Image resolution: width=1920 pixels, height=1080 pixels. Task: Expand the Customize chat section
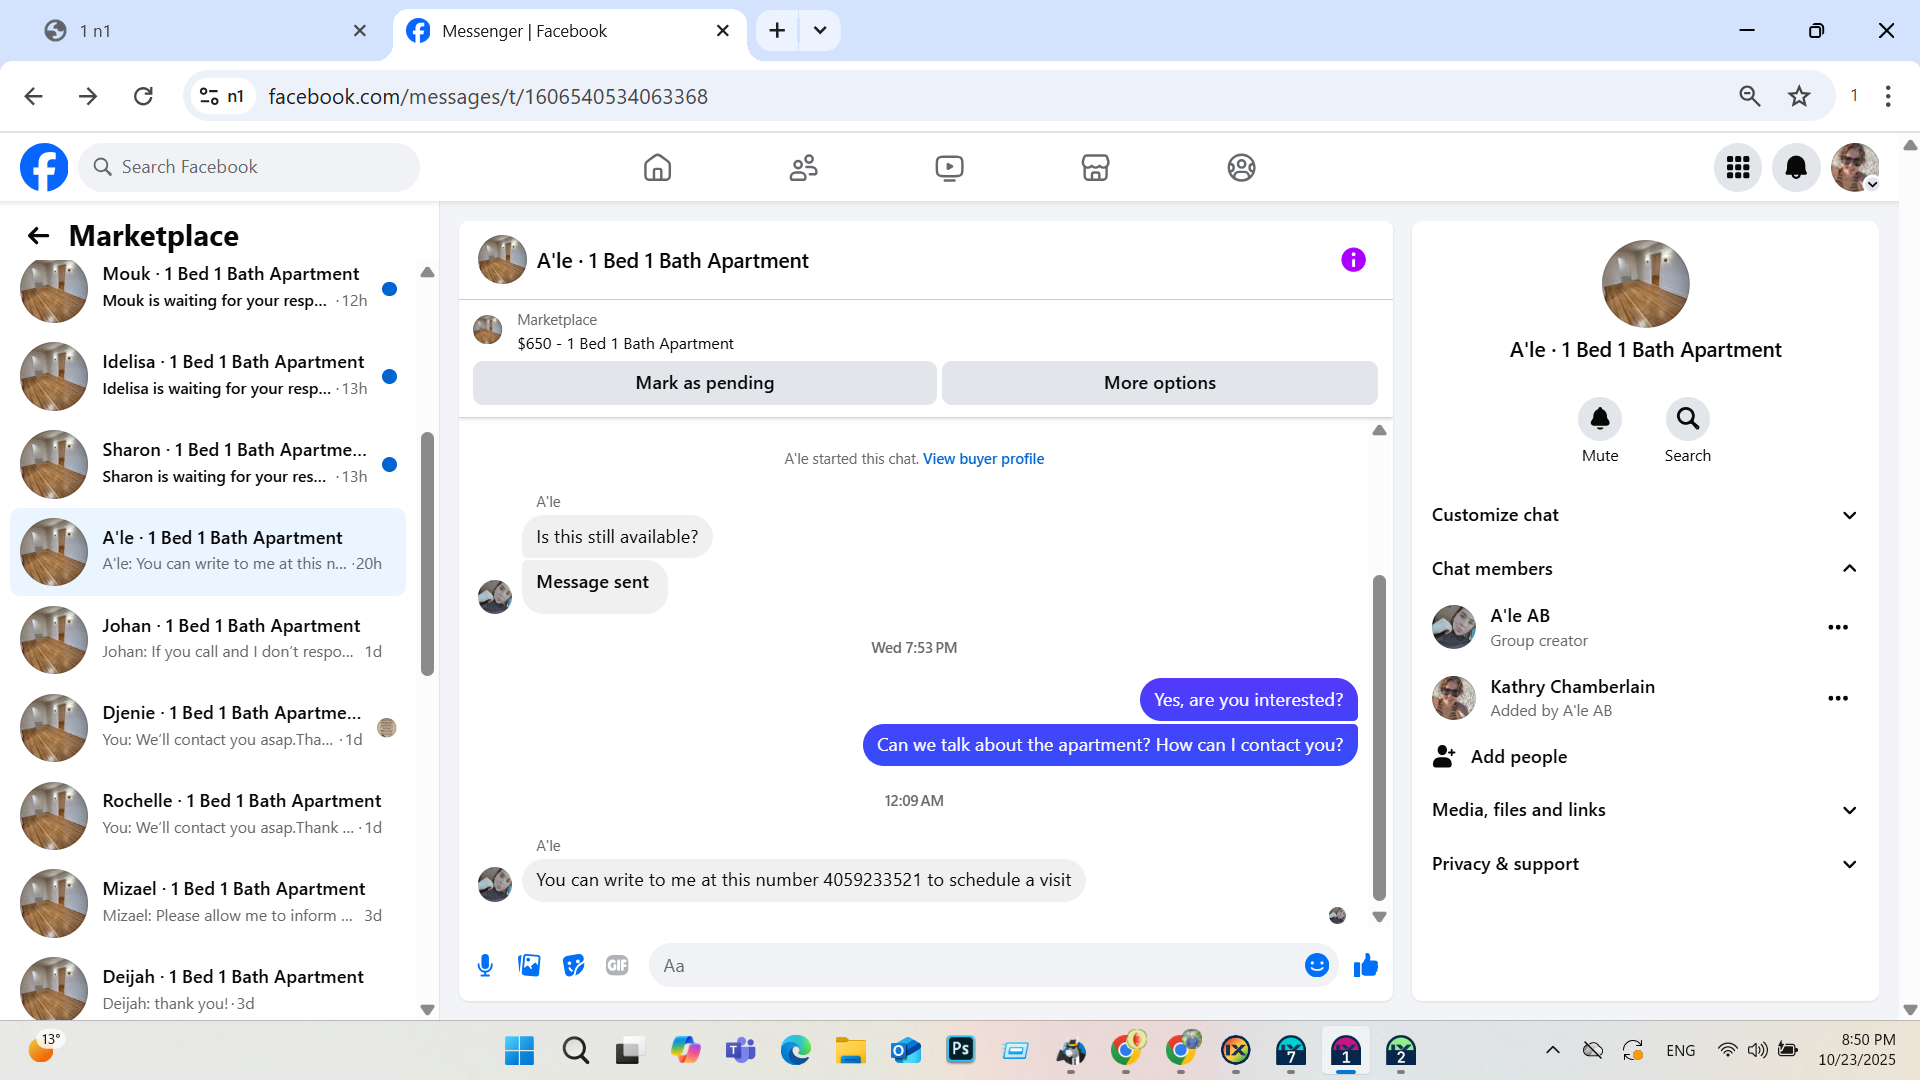coord(1645,515)
